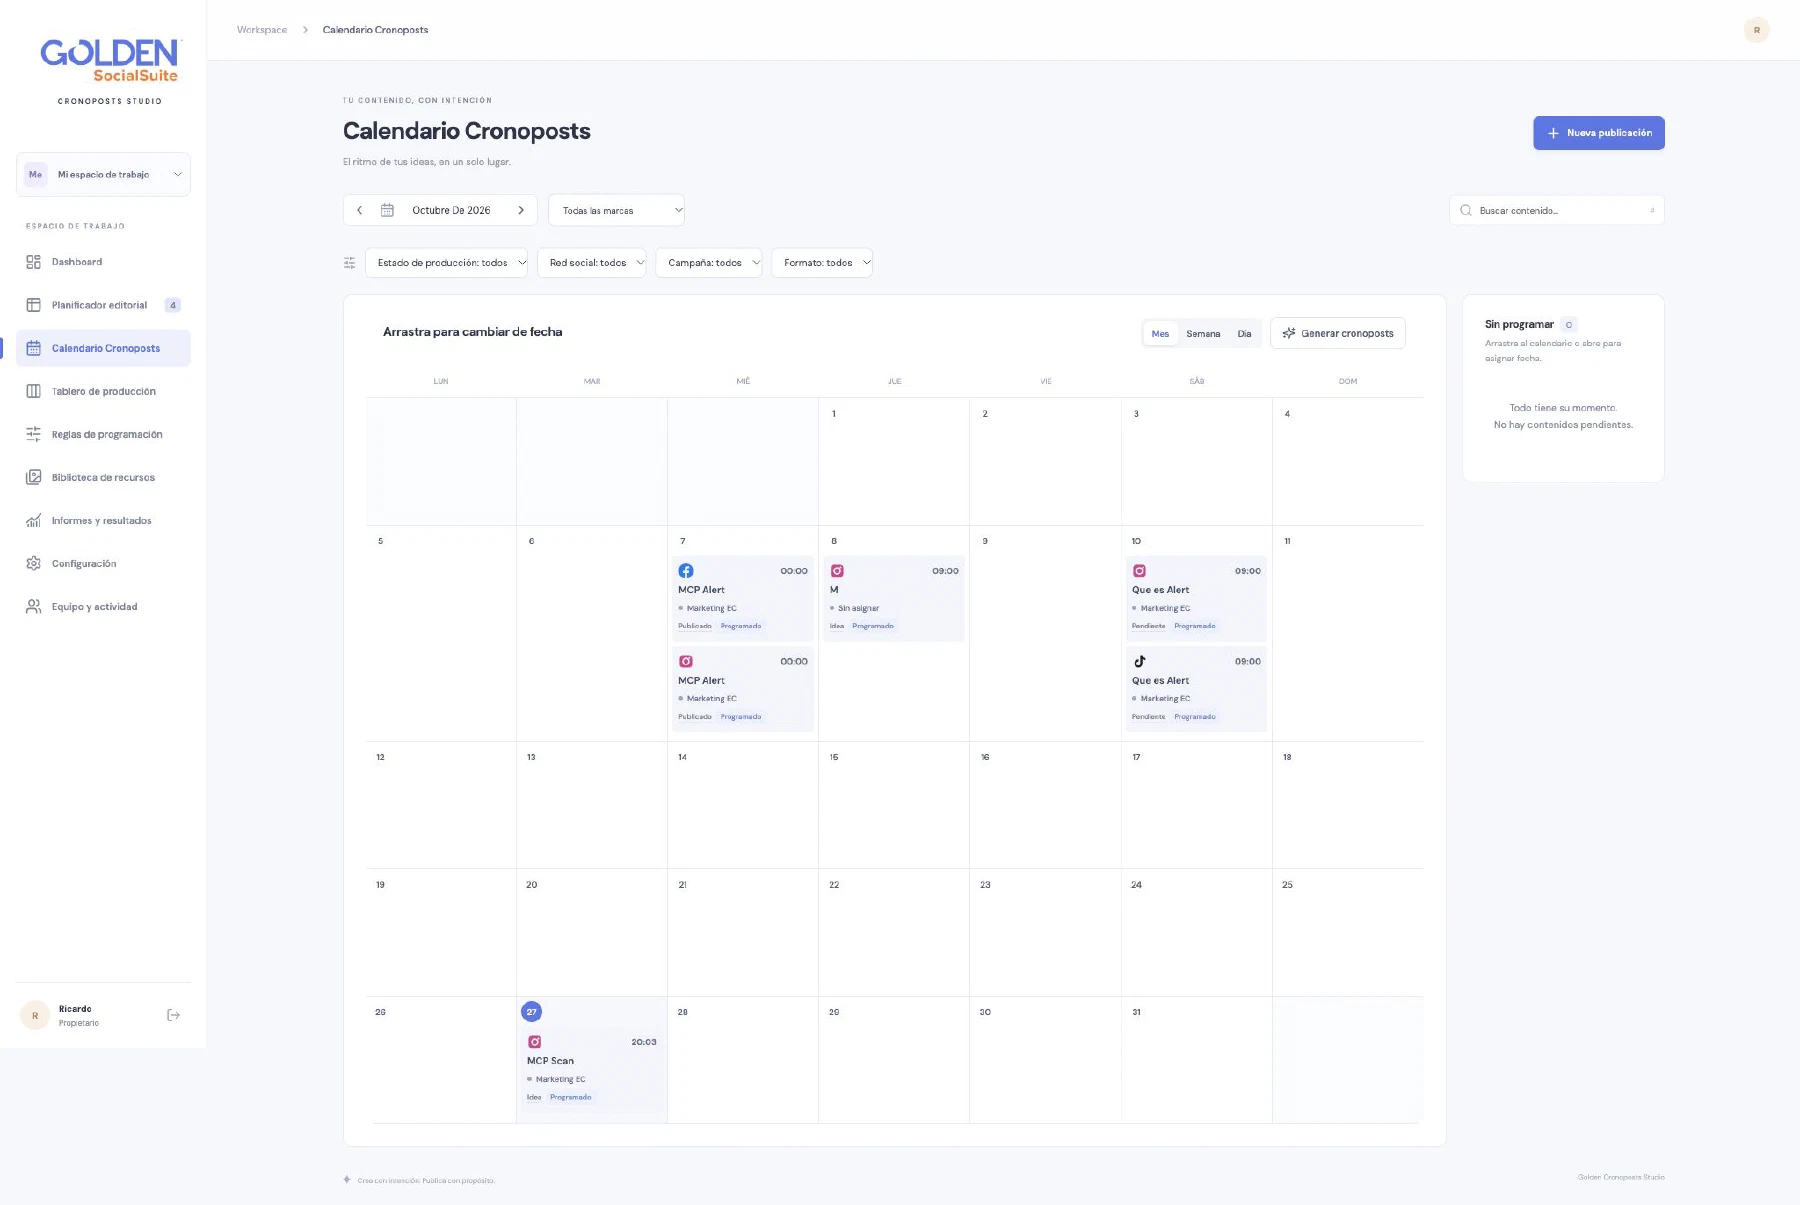Open the M post on day 8
This screenshot has height=1205, width=1800.
point(894,598)
